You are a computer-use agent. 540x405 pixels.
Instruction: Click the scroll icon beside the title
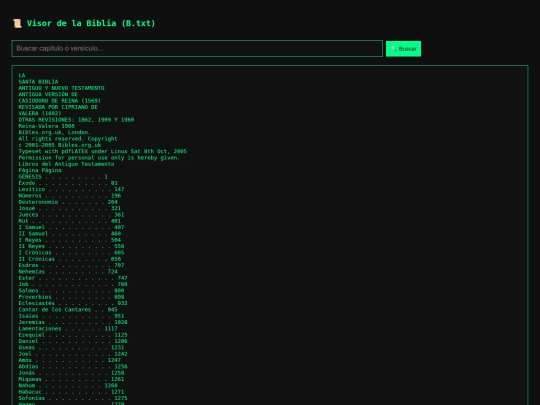(x=17, y=23)
